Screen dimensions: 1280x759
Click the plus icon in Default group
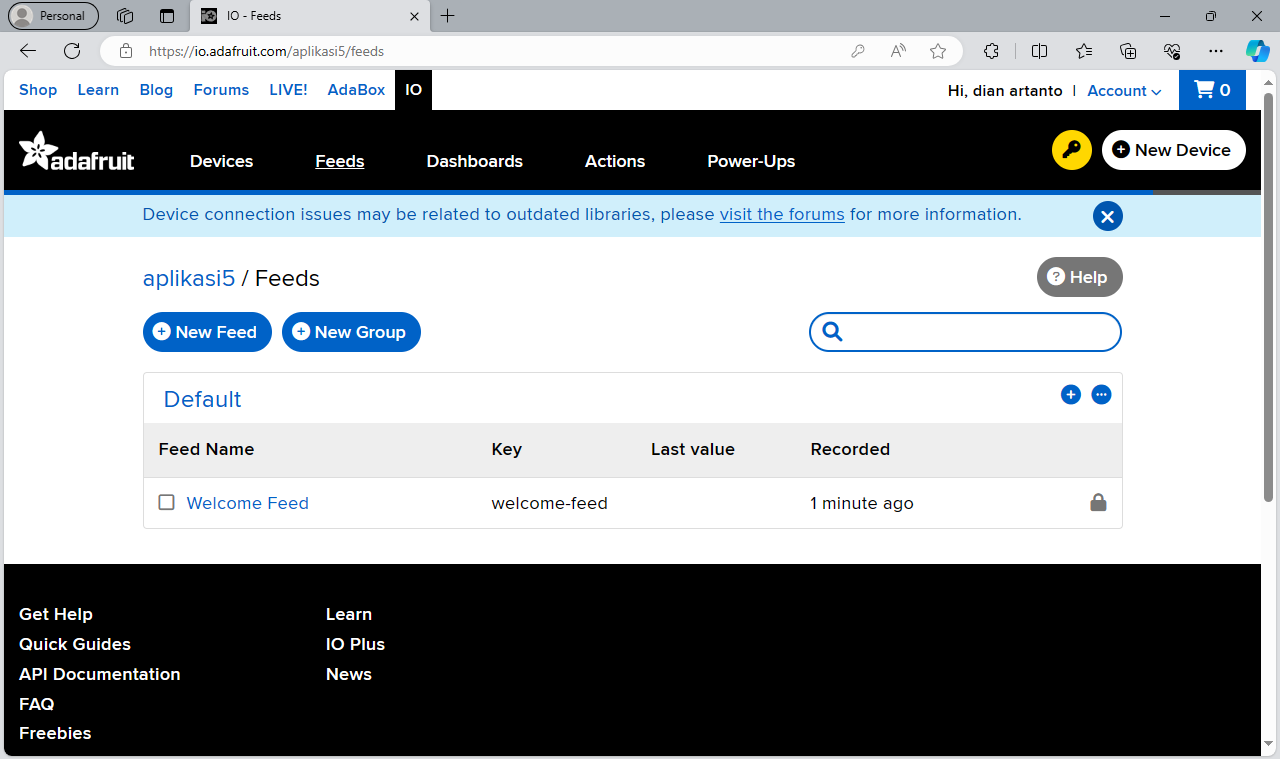(x=1071, y=394)
